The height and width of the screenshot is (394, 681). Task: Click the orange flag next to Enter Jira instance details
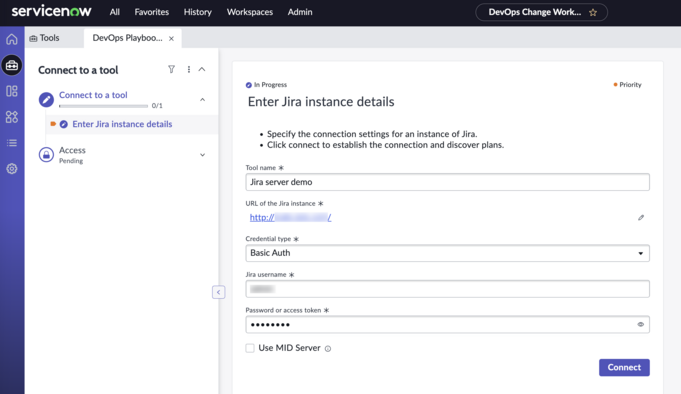53,124
